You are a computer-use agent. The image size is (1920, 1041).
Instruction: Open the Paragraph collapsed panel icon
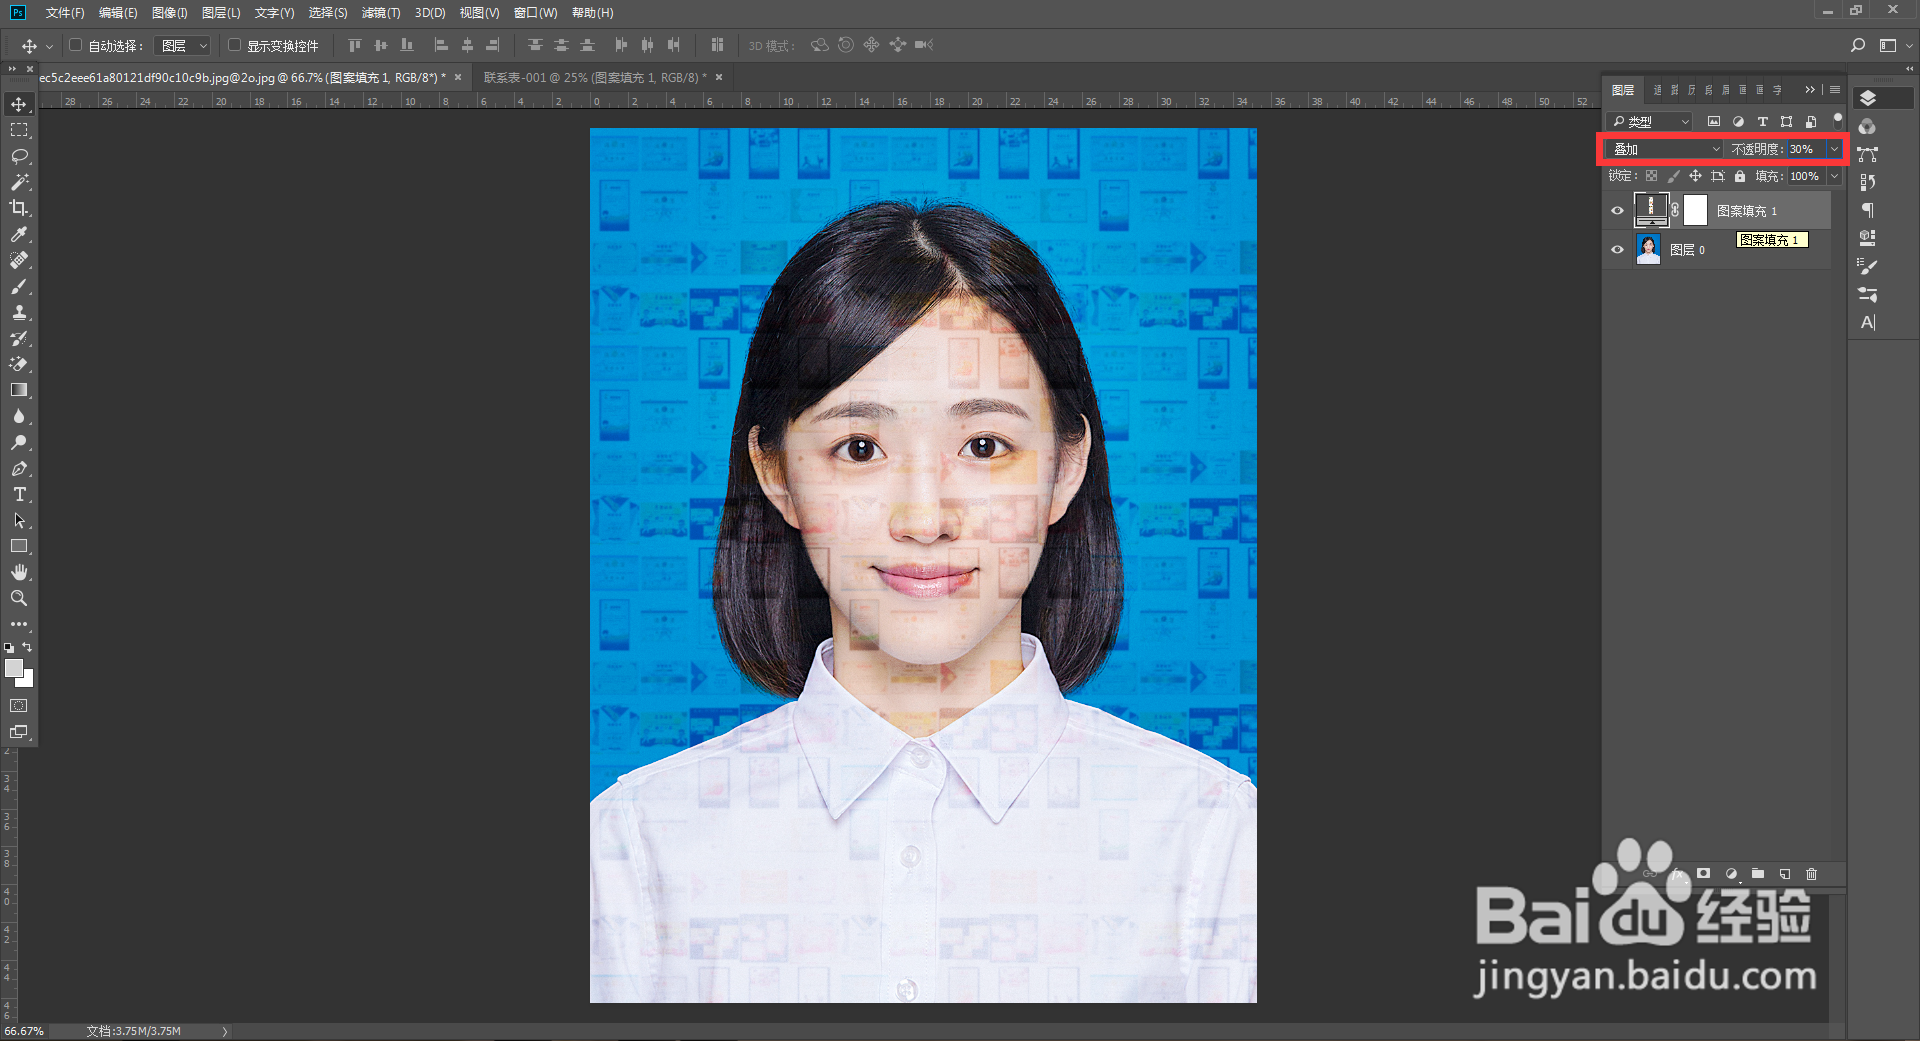pyautogui.click(x=1867, y=211)
